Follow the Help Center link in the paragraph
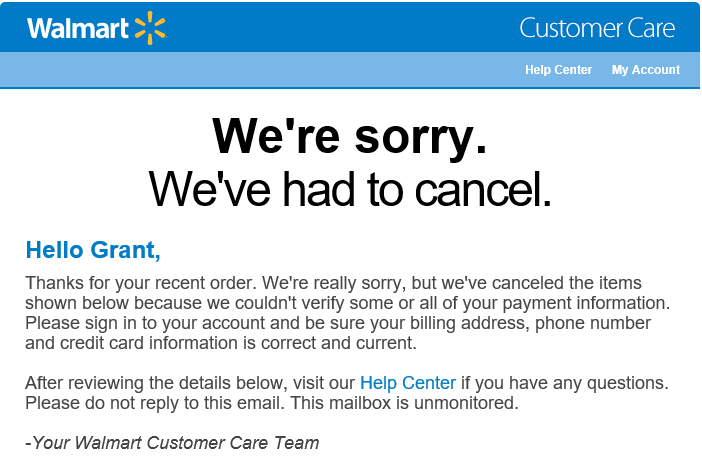The image size is (702, 465). click(408, 383)
